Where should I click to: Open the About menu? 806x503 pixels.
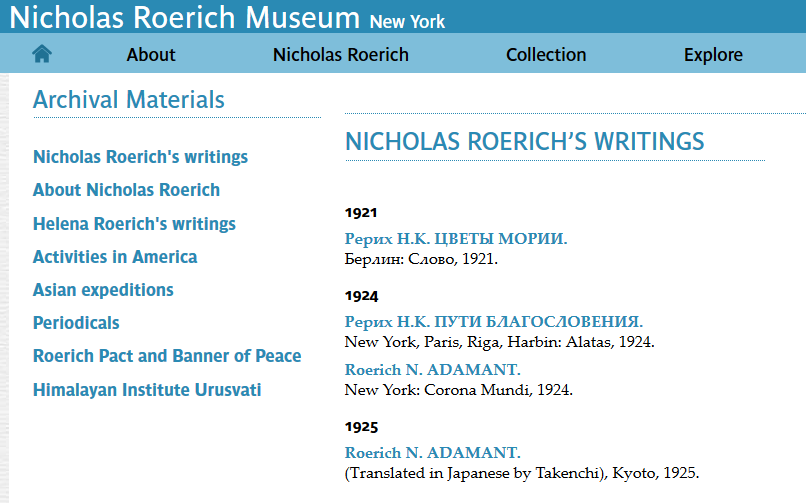[x=151, y=54]
